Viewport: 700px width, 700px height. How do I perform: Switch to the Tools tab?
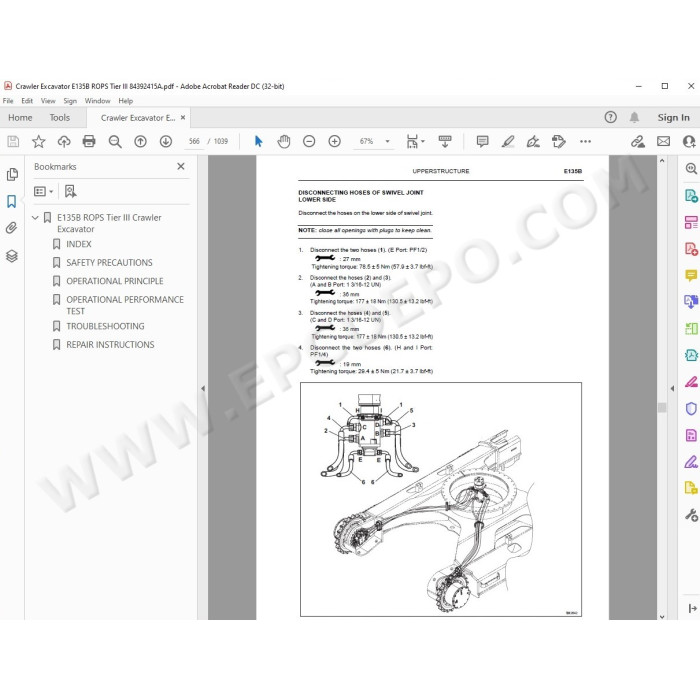(x=59, y=118)
